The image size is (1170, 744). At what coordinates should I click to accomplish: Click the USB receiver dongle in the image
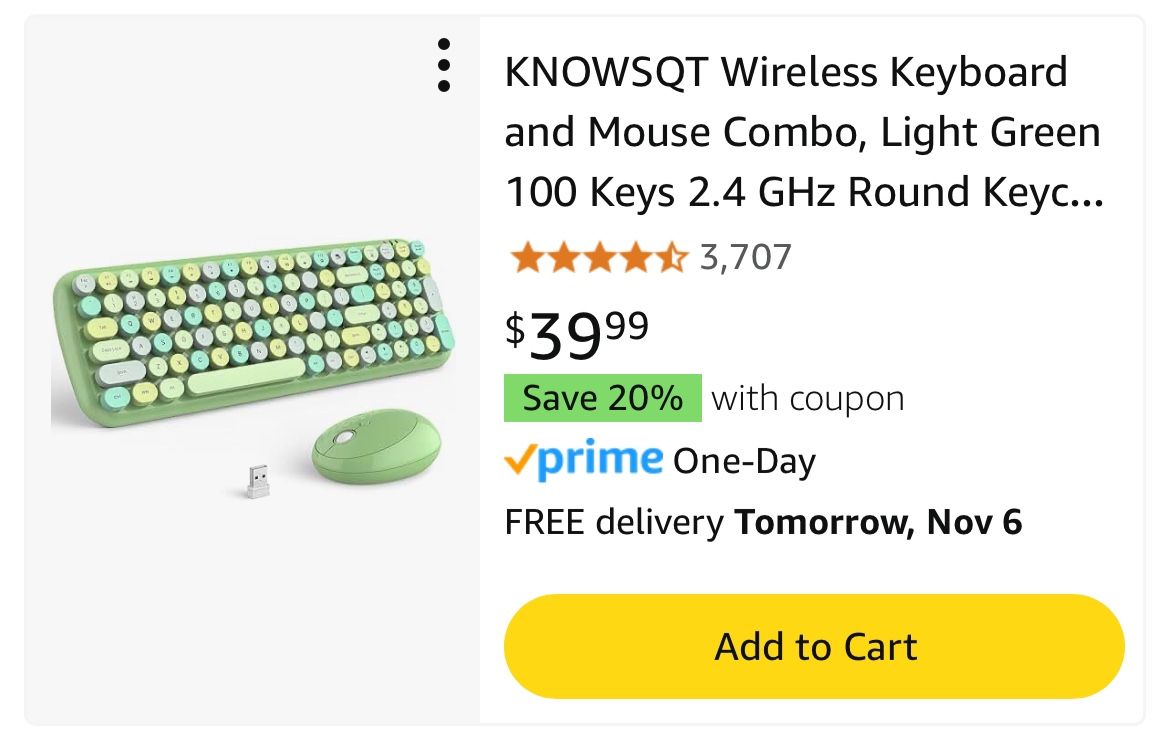(258, 480)
